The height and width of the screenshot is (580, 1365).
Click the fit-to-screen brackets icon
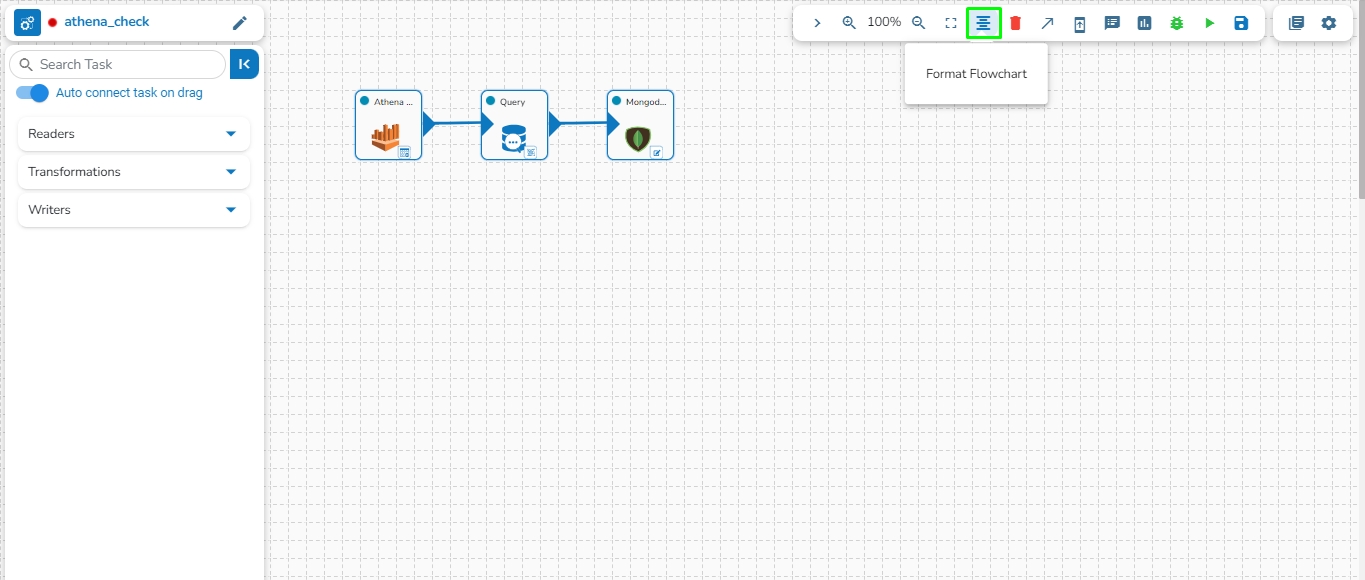(951, 23)
